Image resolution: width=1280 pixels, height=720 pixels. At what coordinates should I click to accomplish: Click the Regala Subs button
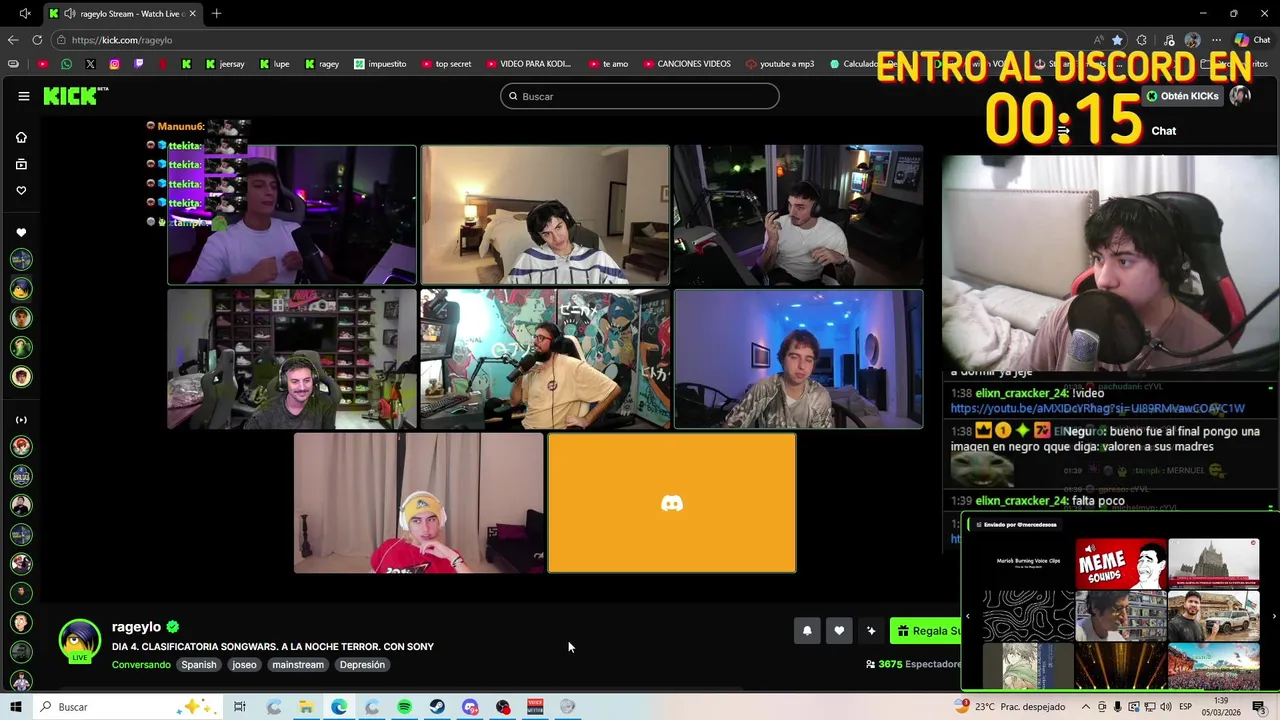[x=926, y=631]
